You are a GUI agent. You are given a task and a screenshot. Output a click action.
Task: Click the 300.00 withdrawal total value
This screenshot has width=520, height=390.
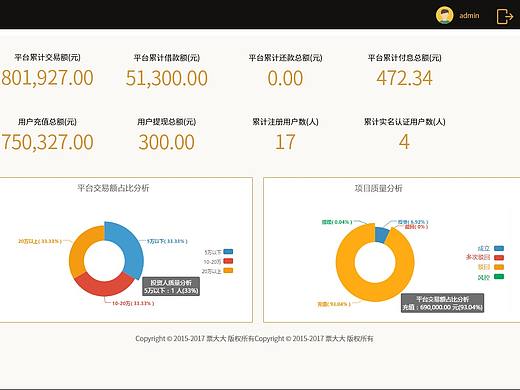(x=167, y=142)
